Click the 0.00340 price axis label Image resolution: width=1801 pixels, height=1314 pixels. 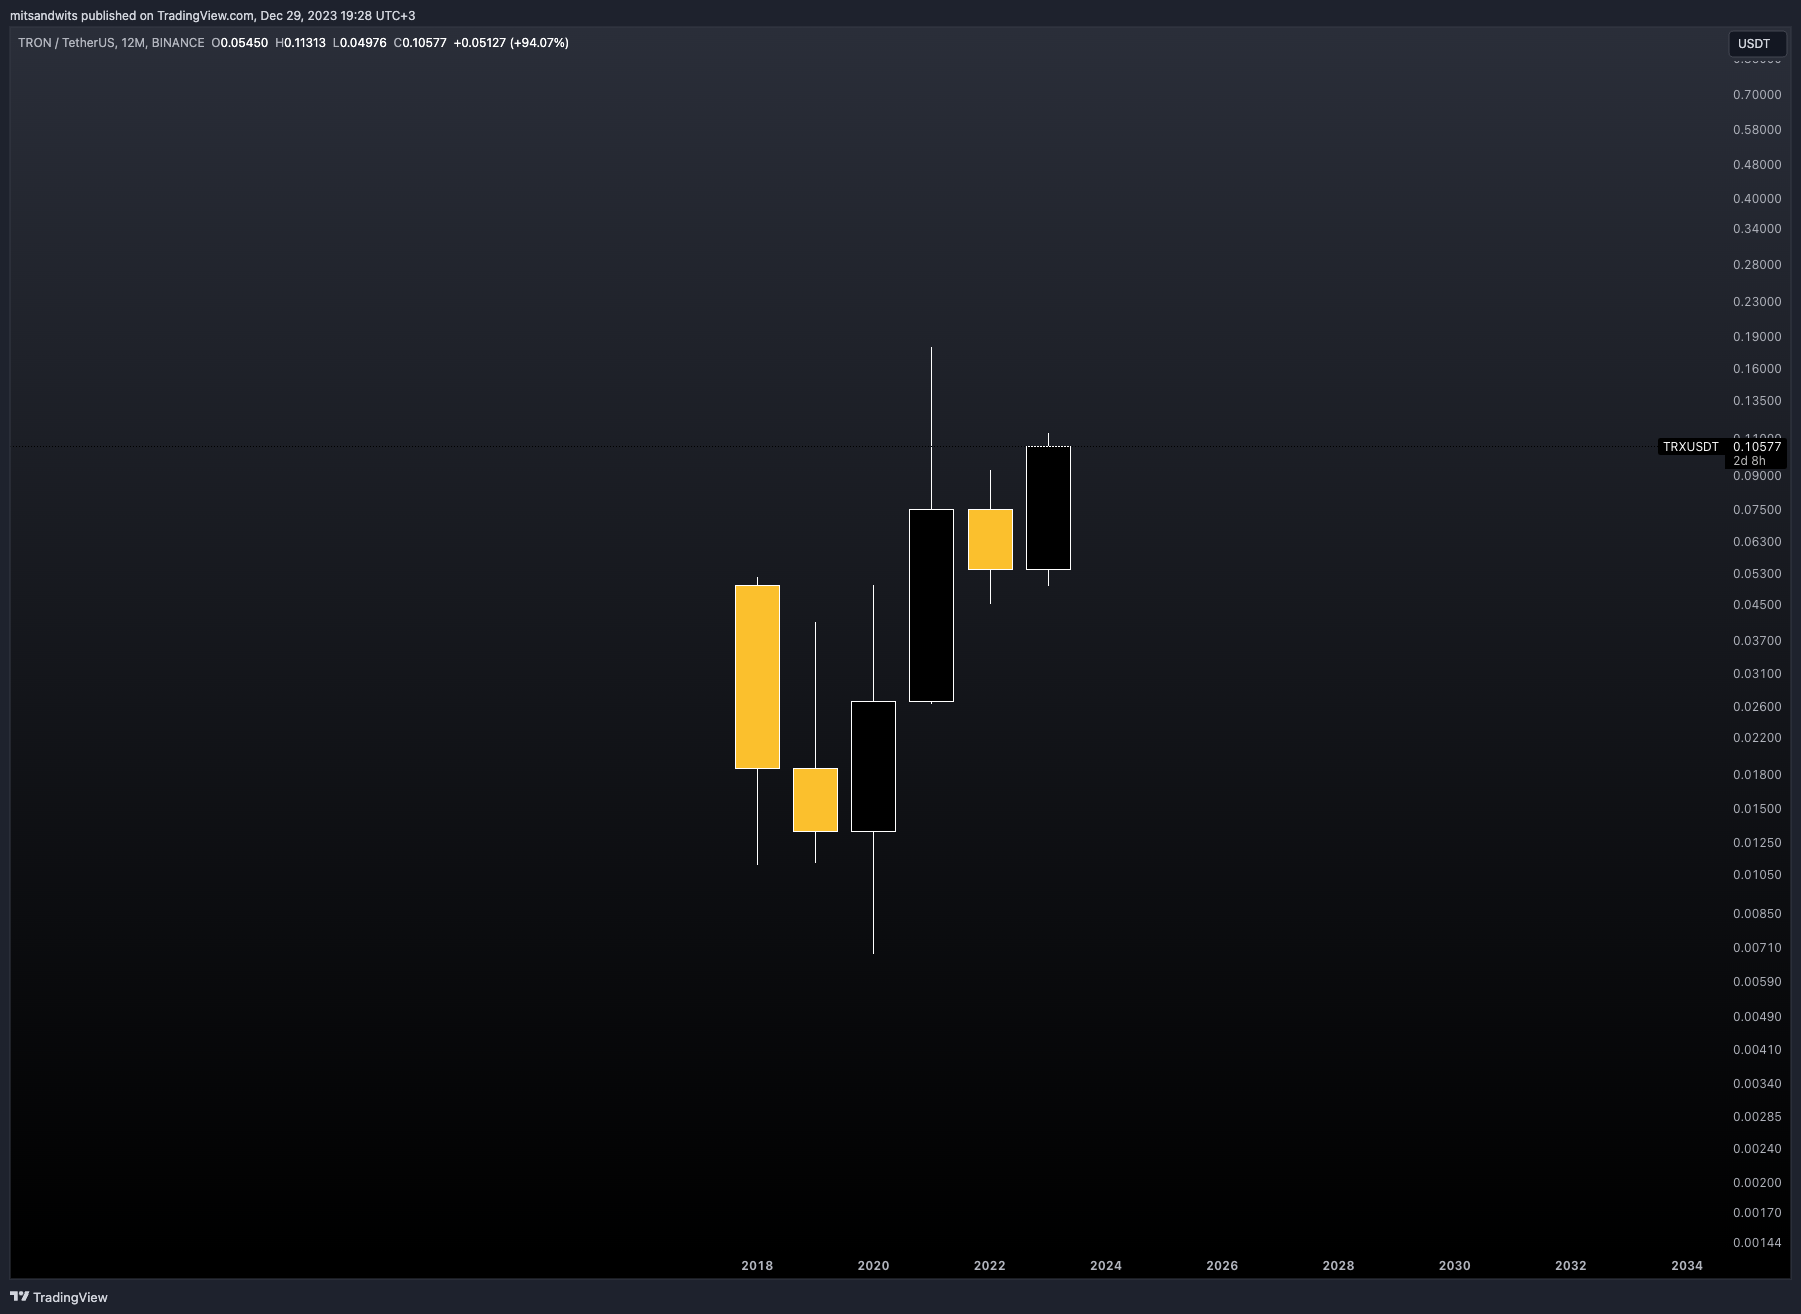coord(1757,1084)
